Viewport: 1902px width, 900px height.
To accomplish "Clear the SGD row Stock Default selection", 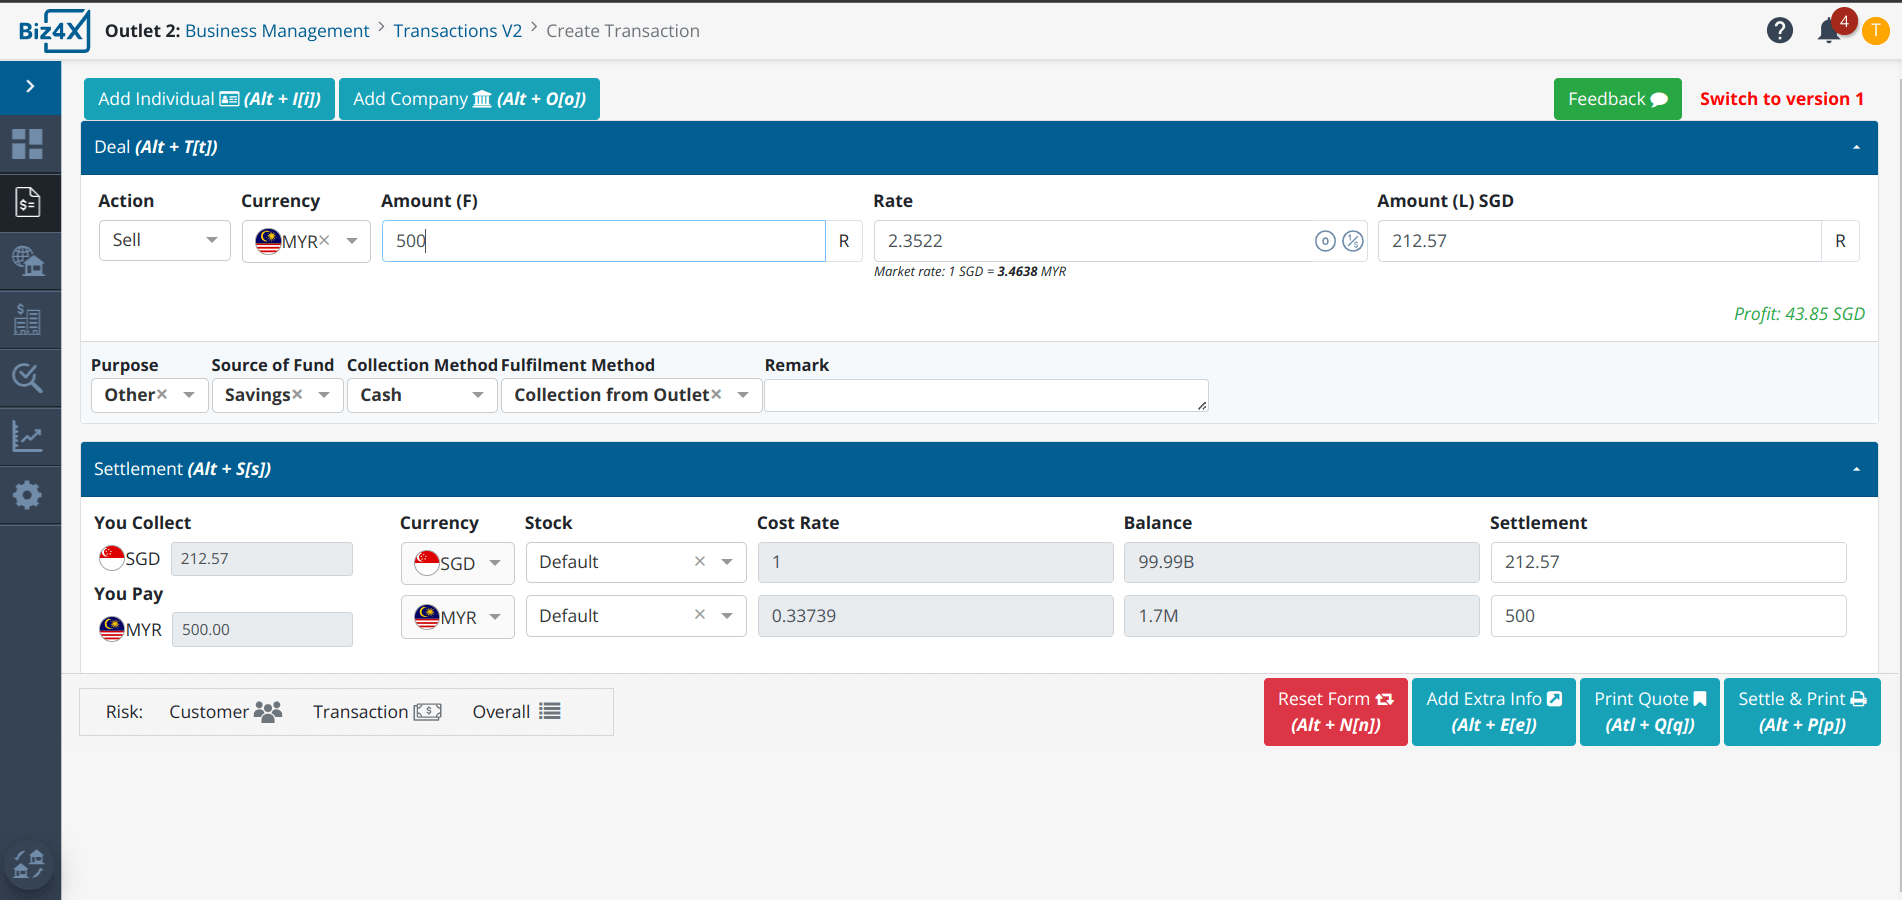I will (x=700, y=562).
